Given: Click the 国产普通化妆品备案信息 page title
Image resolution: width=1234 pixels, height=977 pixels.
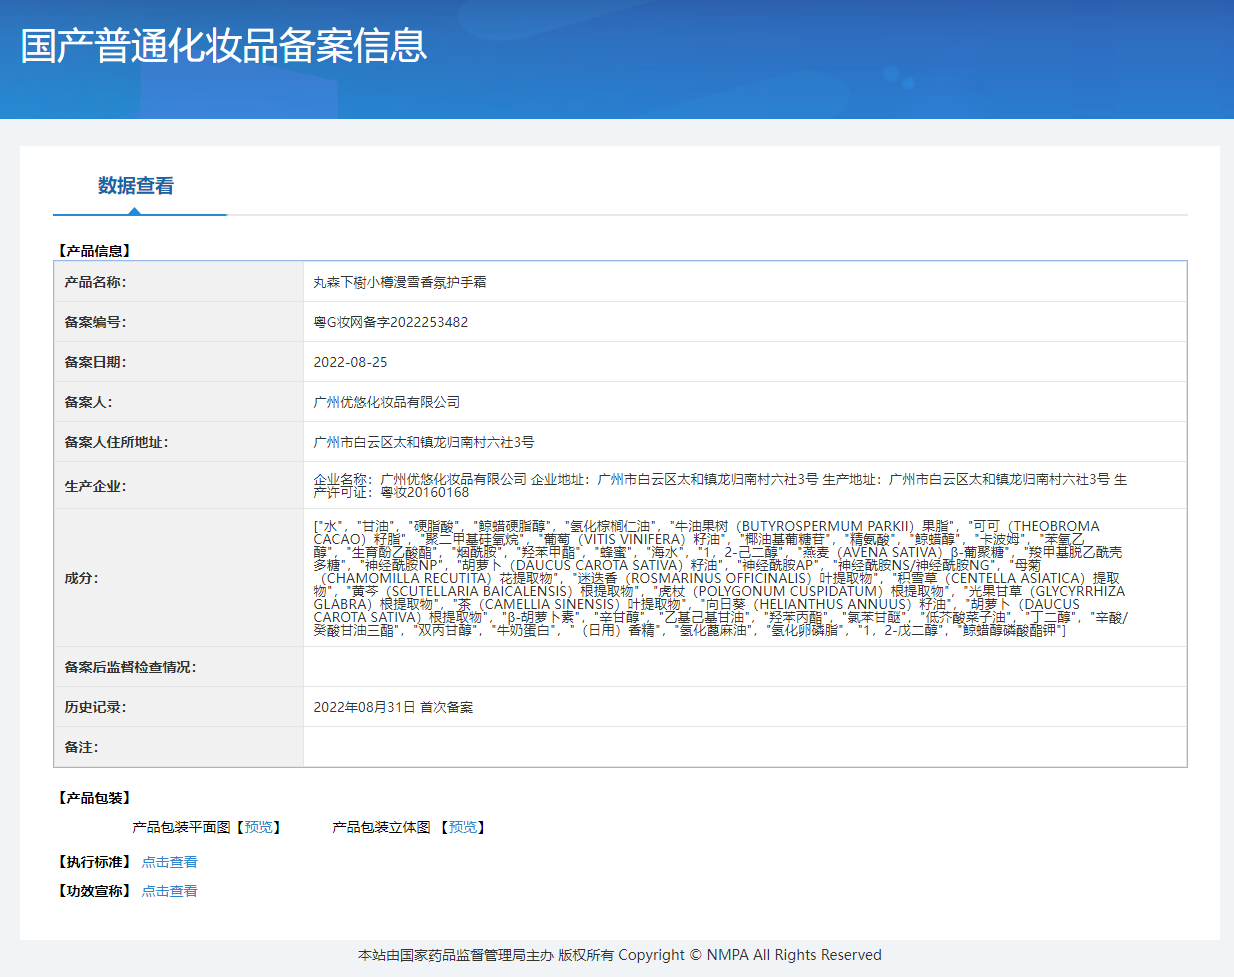Looking at the screenshot, I should coord(224,46).
